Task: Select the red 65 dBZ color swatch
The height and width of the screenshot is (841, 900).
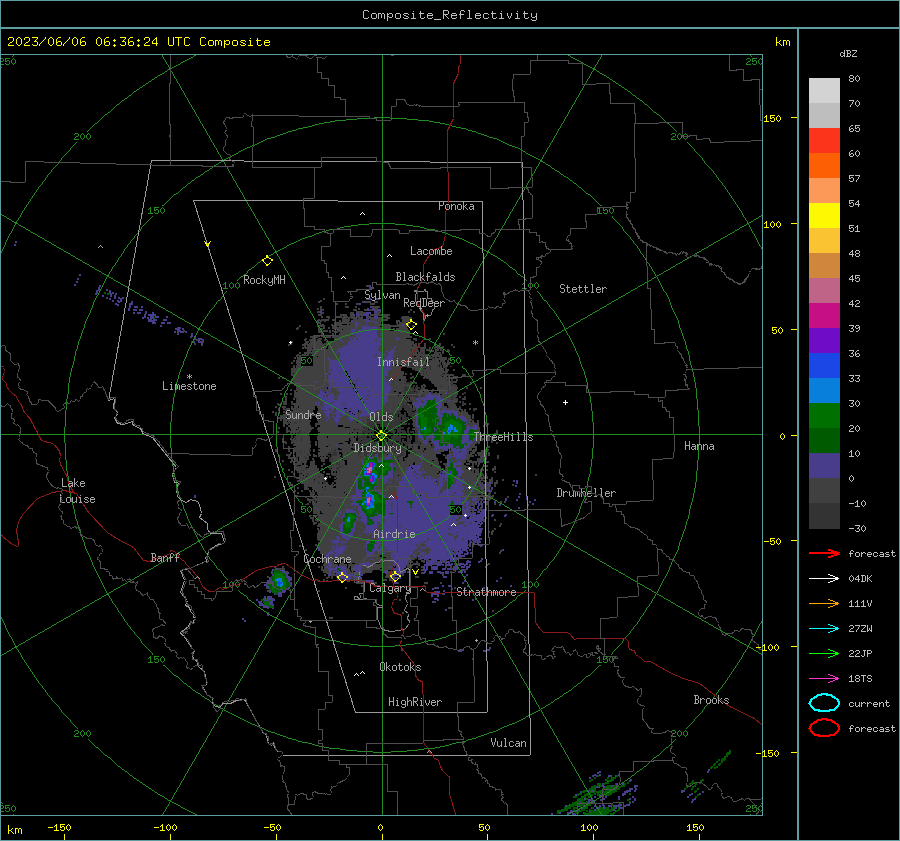Action: (x=824, y=140)
